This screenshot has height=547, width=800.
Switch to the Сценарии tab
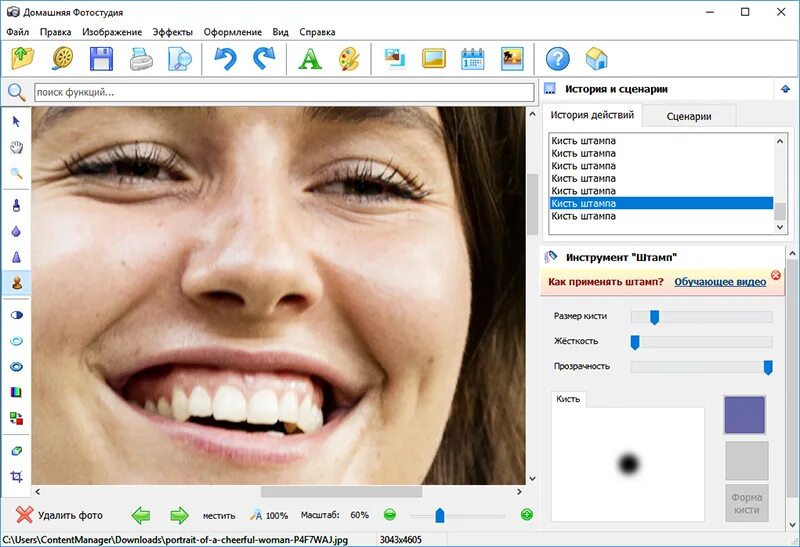pyautogui.click(x=689, y=116)
